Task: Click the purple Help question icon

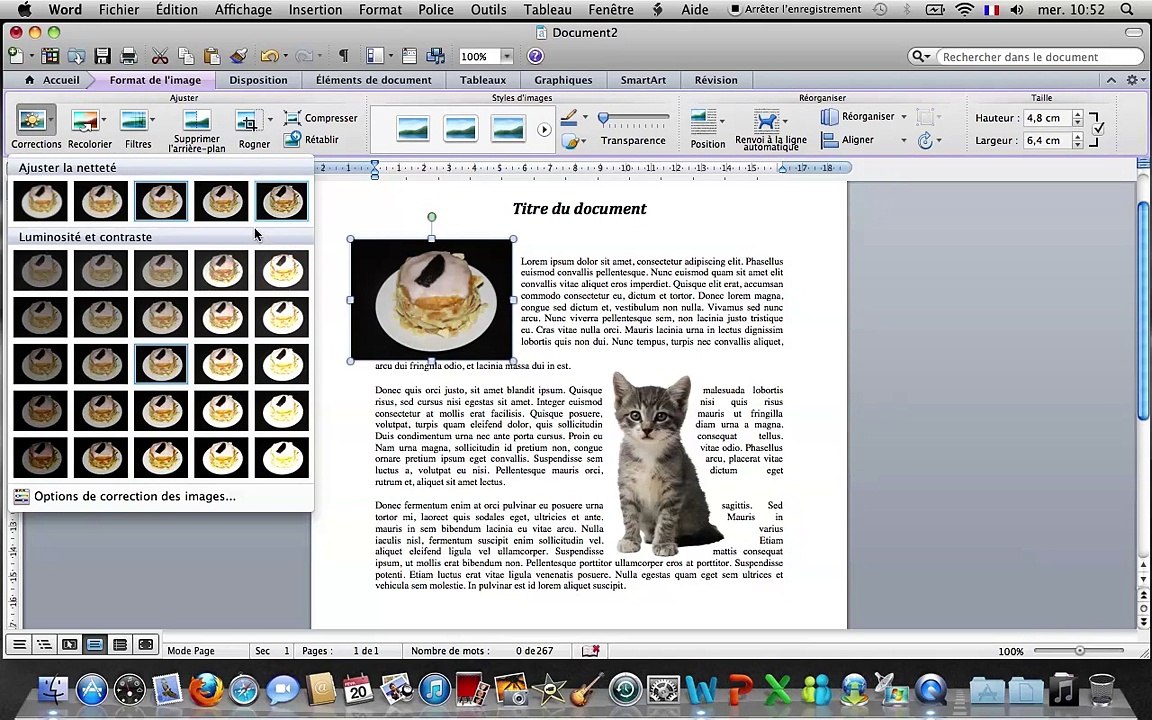Action: pyautogui.click(x=536, y=56)
